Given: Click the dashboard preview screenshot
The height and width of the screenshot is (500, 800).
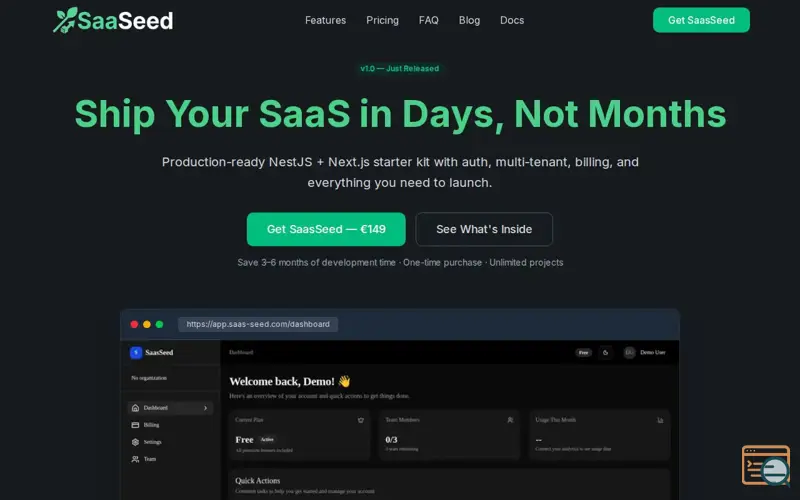Looking at the screenshot, I should pyautogui.click(x=400, y=404).
